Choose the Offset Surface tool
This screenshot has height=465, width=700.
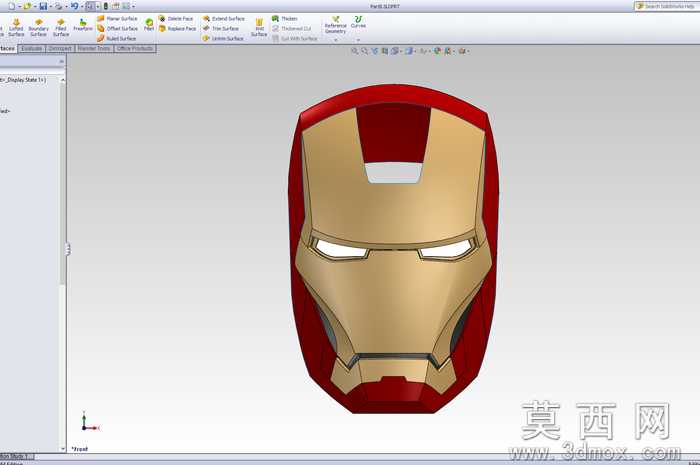coord(117,28)
